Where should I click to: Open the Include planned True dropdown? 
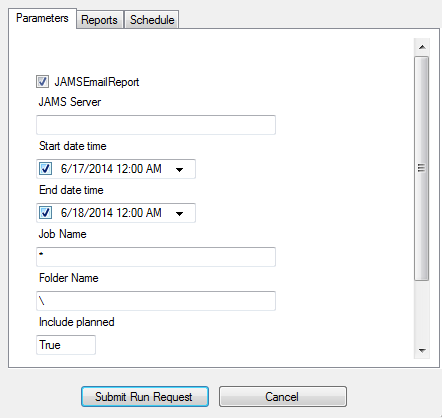66,345
